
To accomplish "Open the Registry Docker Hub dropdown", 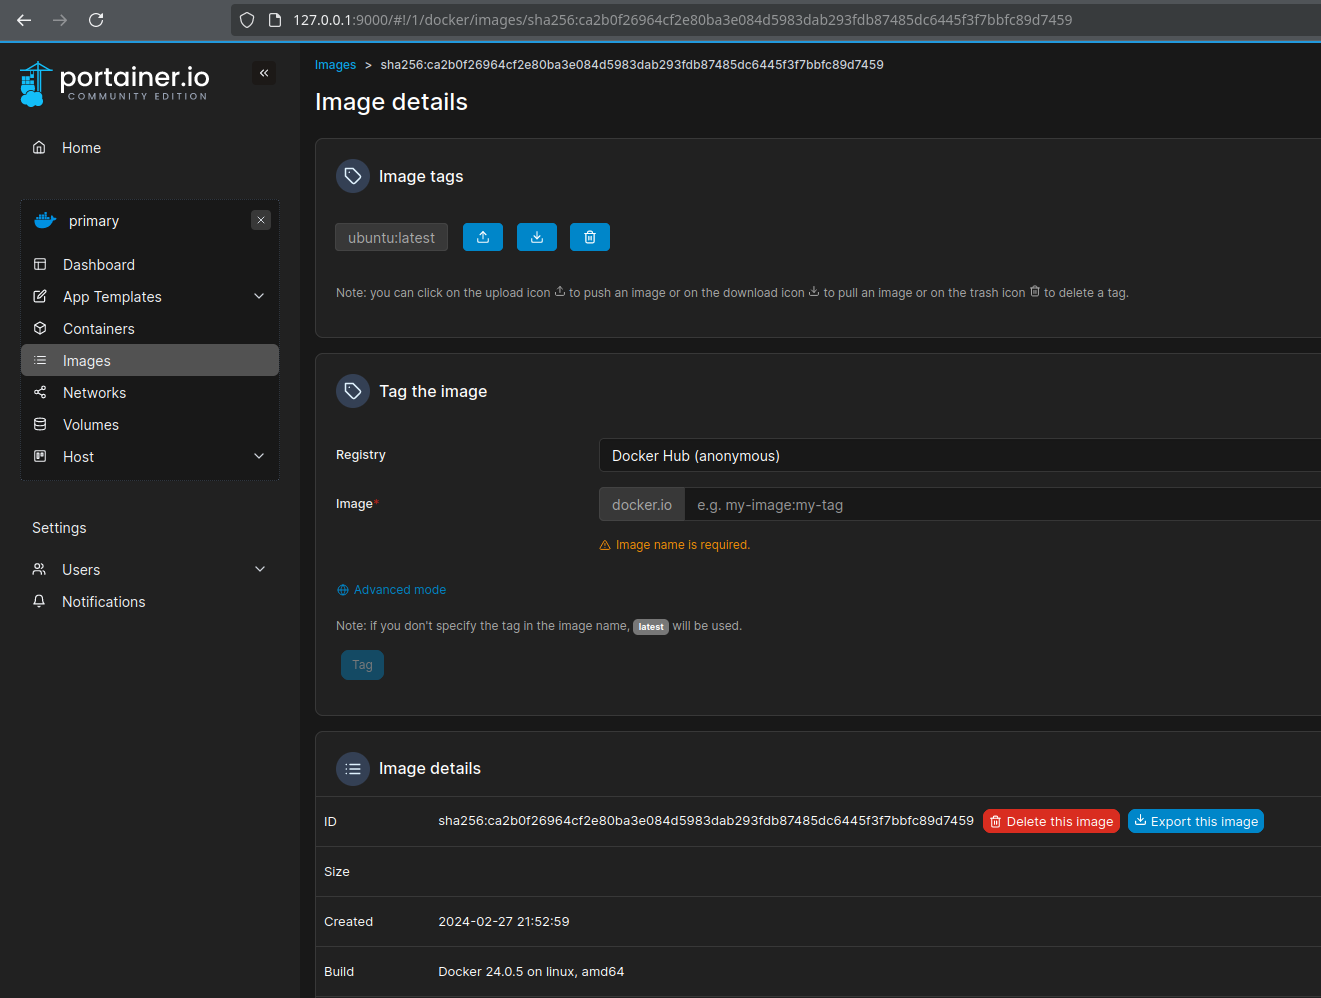I will click(960, 455).
